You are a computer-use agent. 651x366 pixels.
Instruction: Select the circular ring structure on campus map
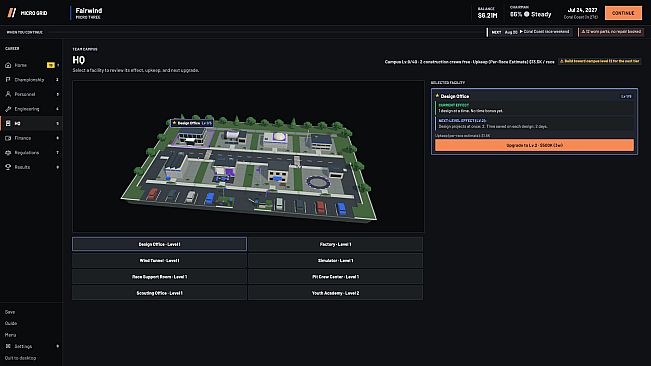pyautogui.click(x=317, y=182)
